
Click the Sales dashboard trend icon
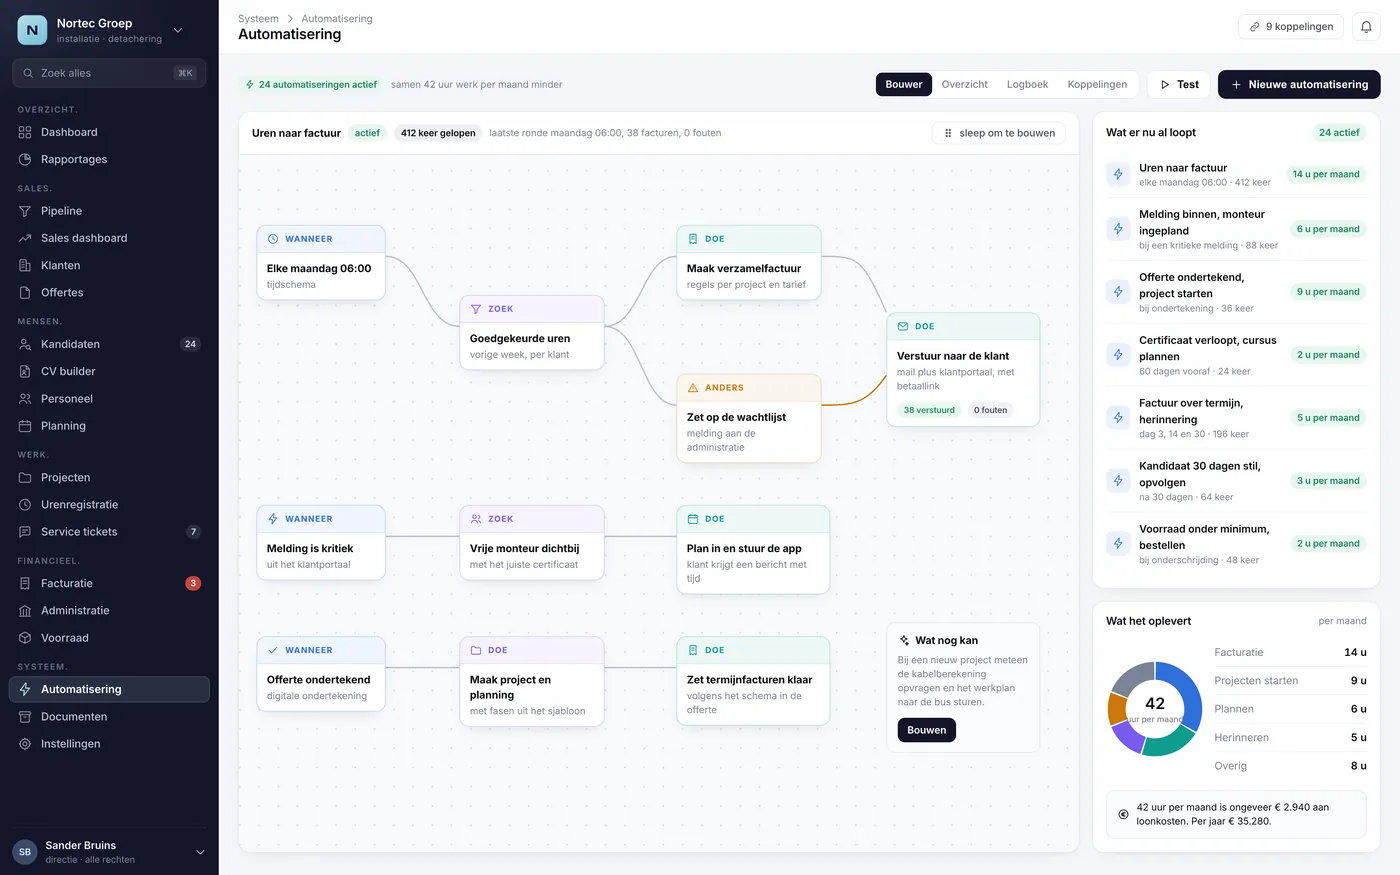25,238
